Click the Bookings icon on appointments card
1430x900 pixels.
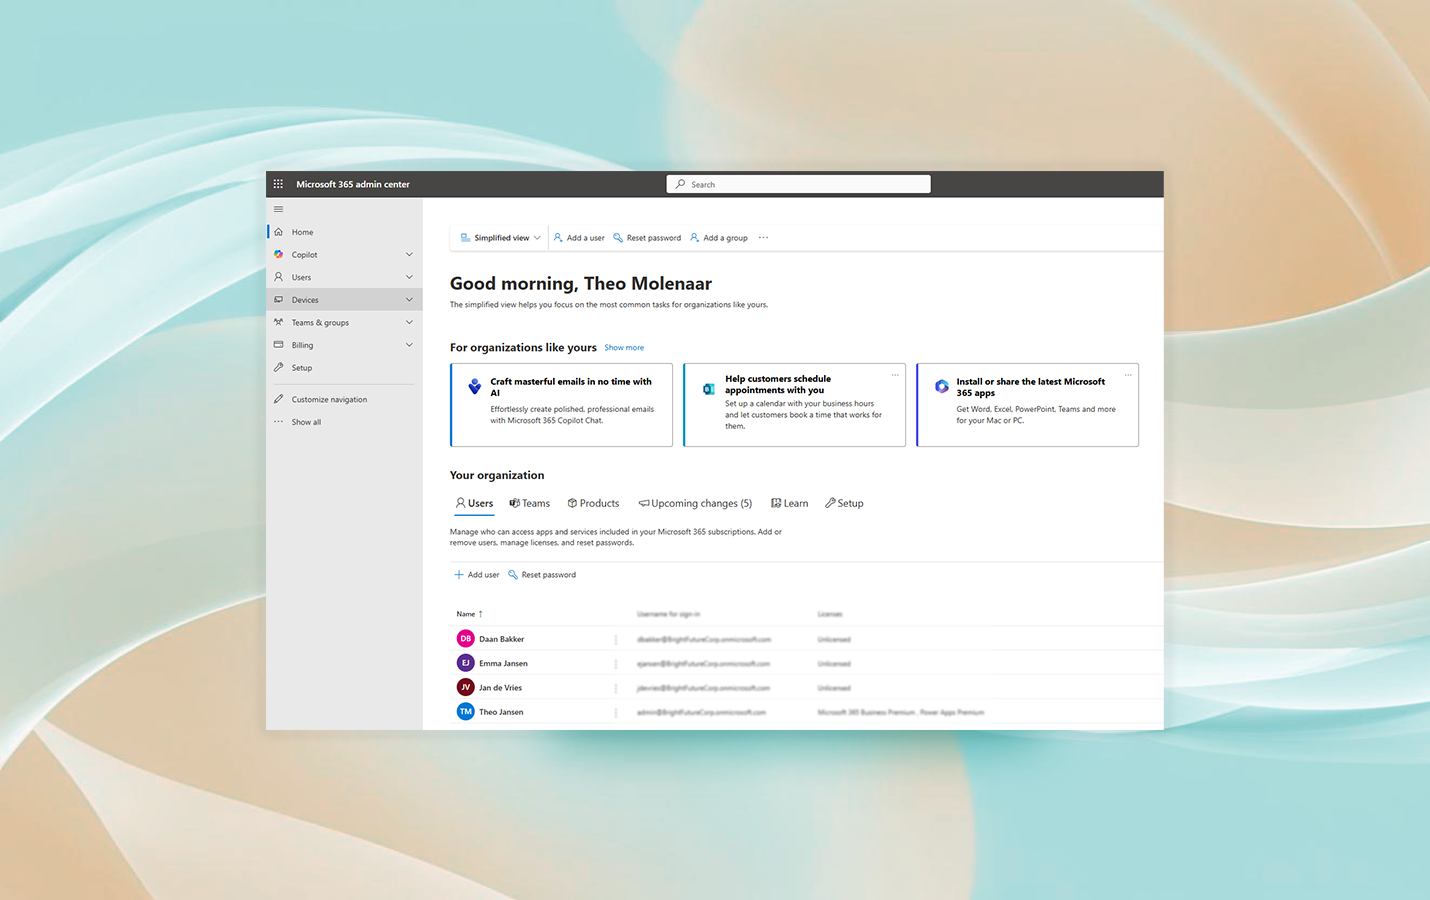(709, 389)
